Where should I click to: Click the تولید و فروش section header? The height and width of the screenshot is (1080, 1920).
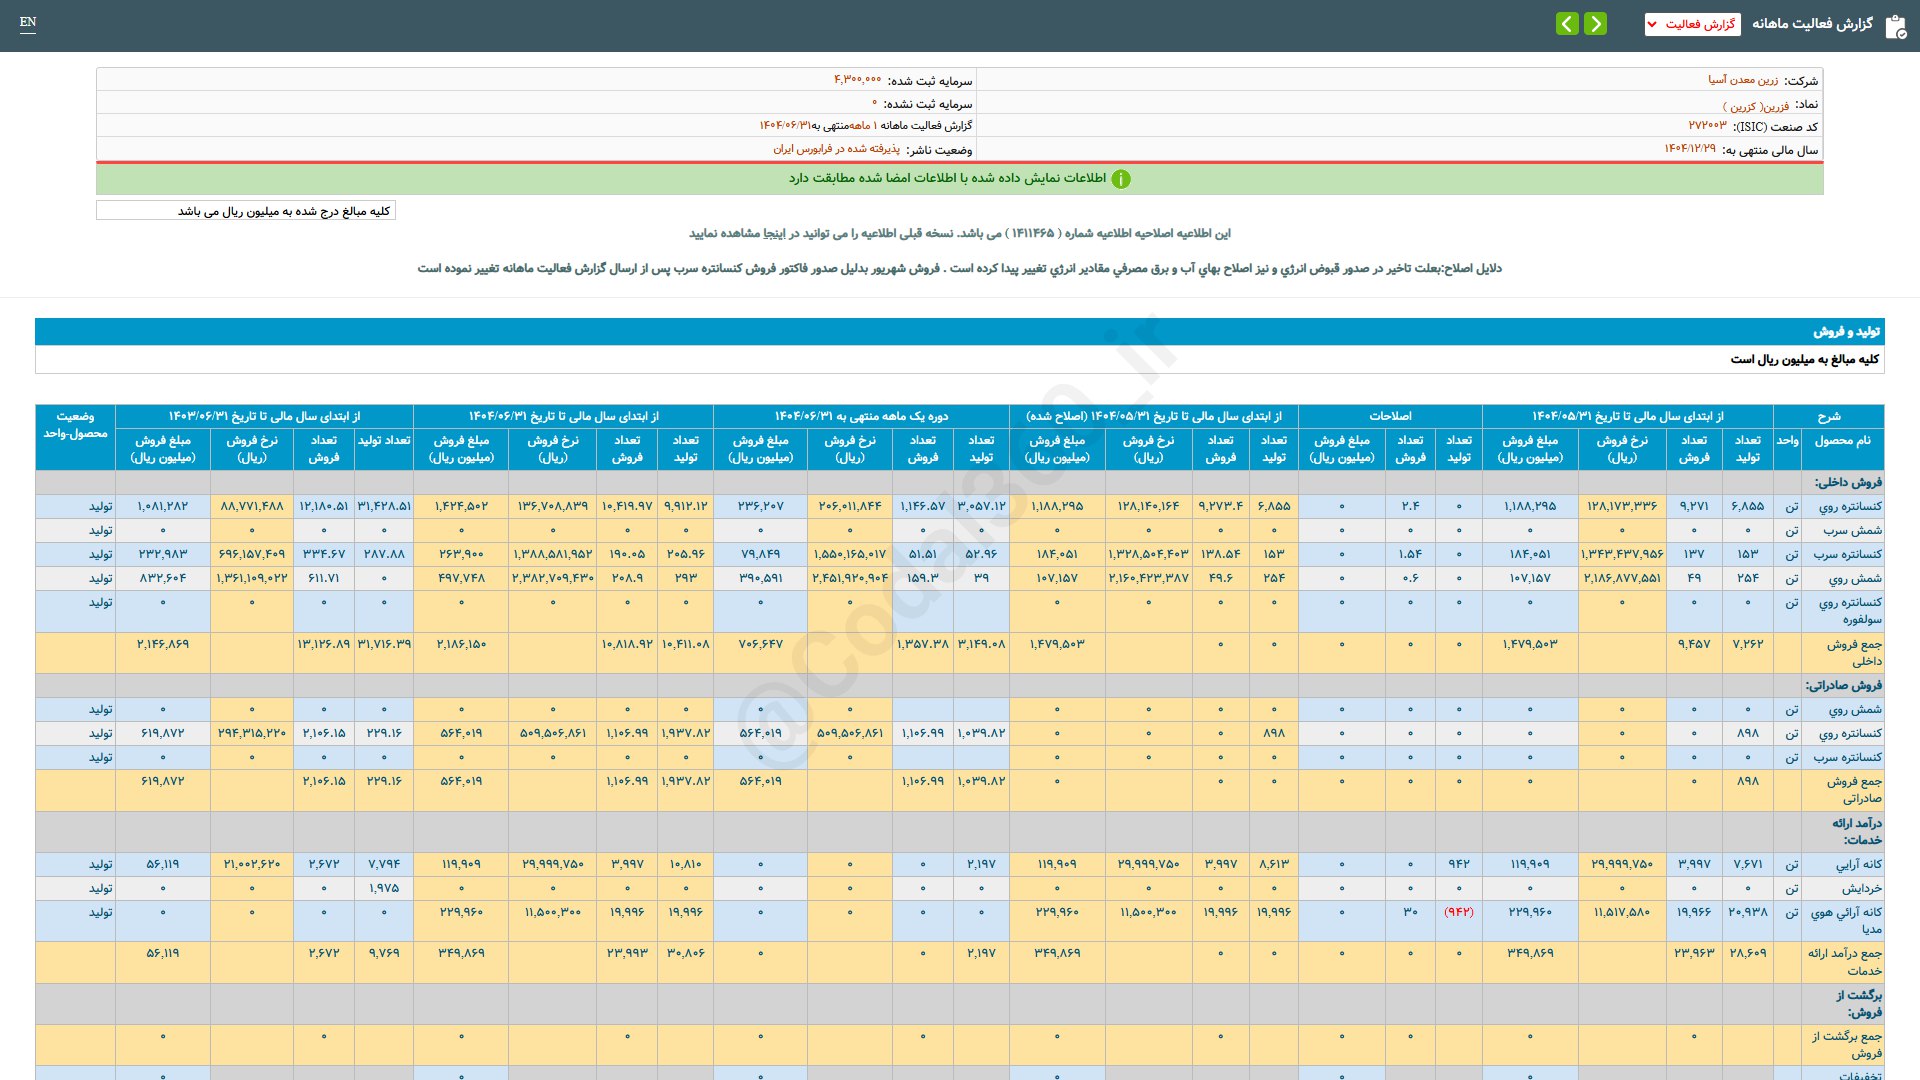[1846, 332]
